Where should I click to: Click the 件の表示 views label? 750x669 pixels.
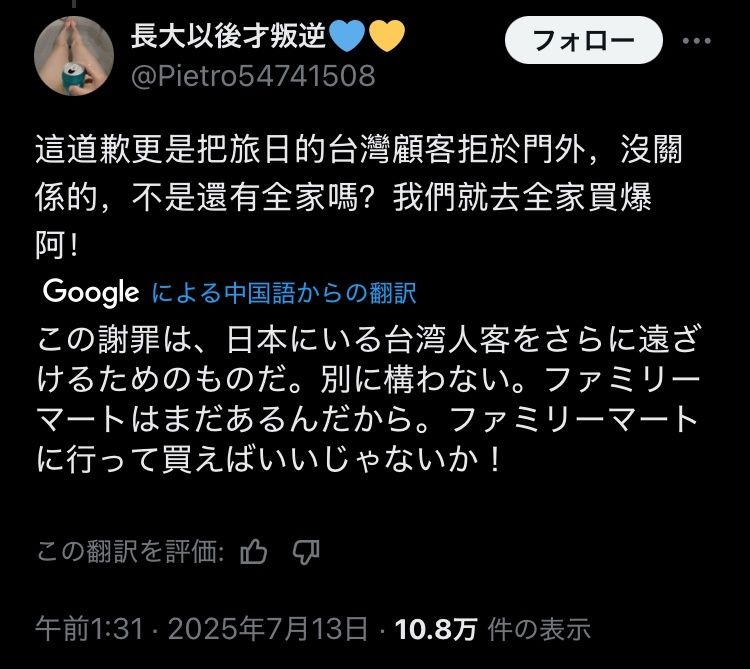click(539, 628)
